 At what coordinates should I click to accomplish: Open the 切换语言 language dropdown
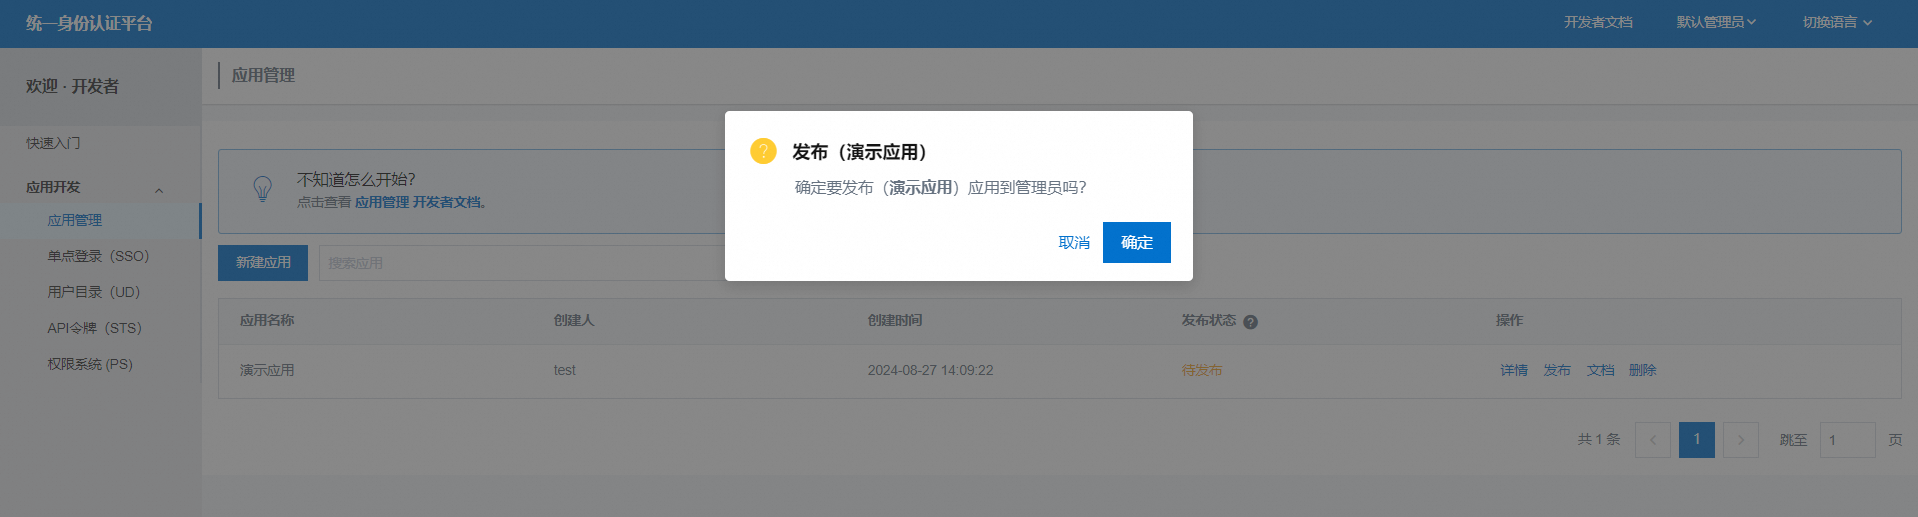tap(1836, 22)
